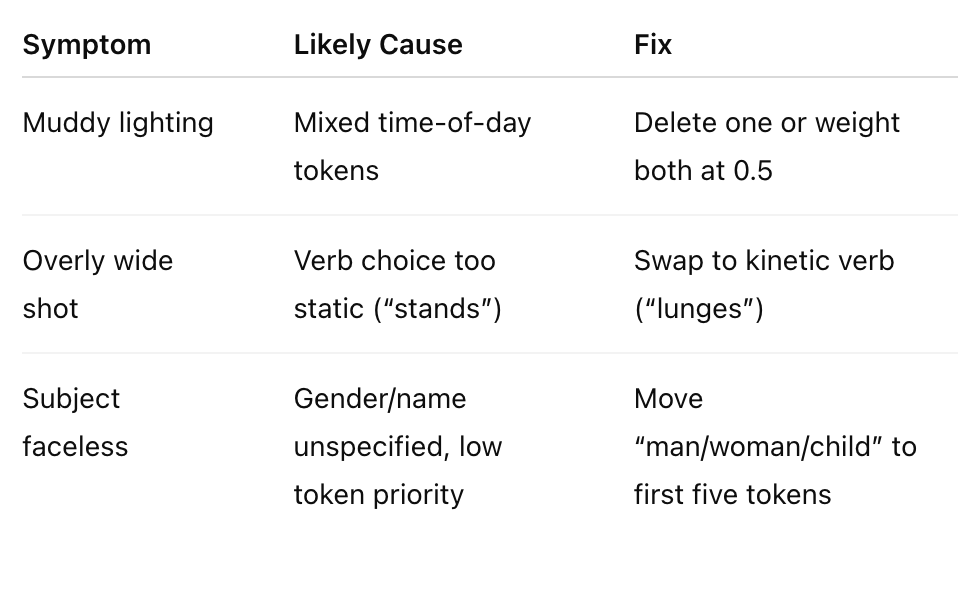Click the Mixed time-of-day tokens cause cell
This screenshot has height=600, width=966.
click(x=412, y=146)
